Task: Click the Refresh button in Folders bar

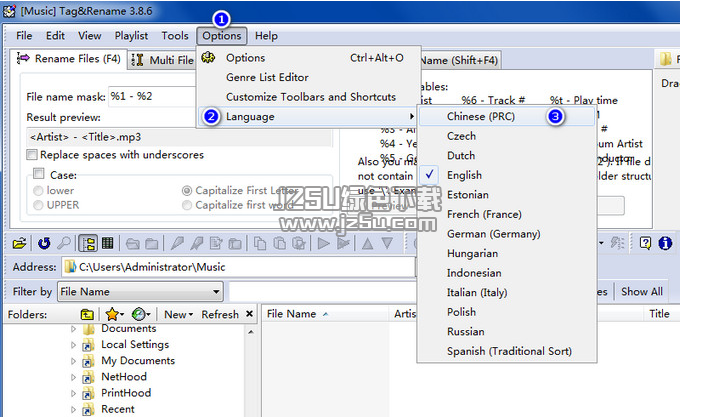Action: 220,314
